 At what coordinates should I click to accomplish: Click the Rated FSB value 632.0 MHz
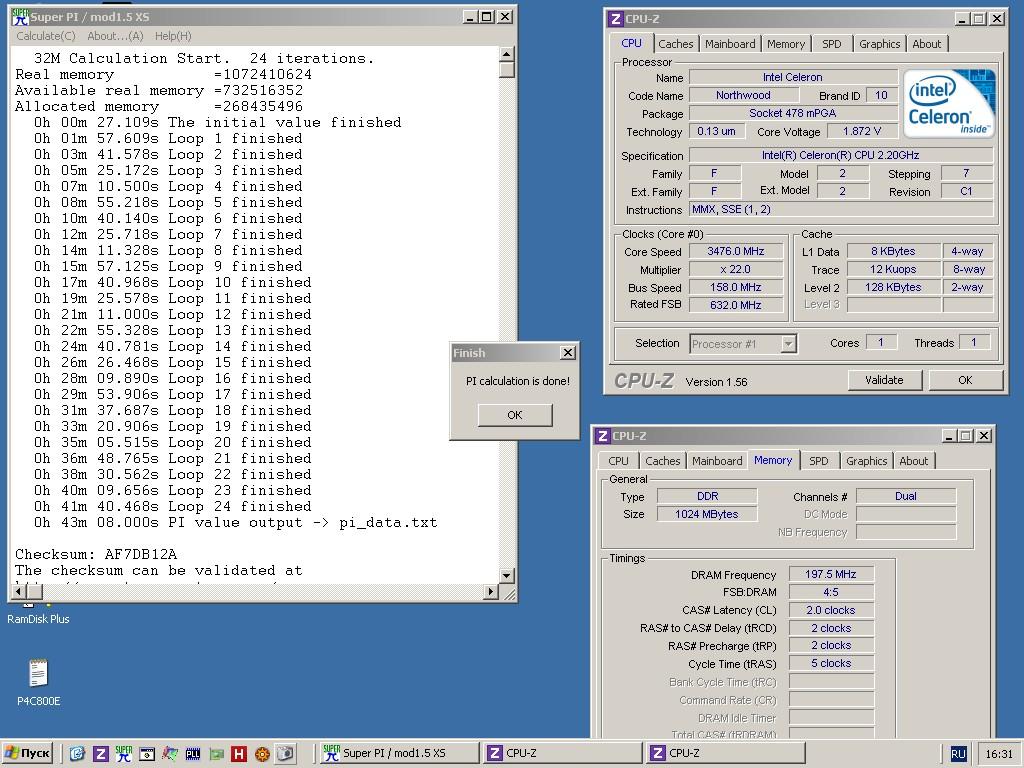pyautogui.click(x=735, y=305)
